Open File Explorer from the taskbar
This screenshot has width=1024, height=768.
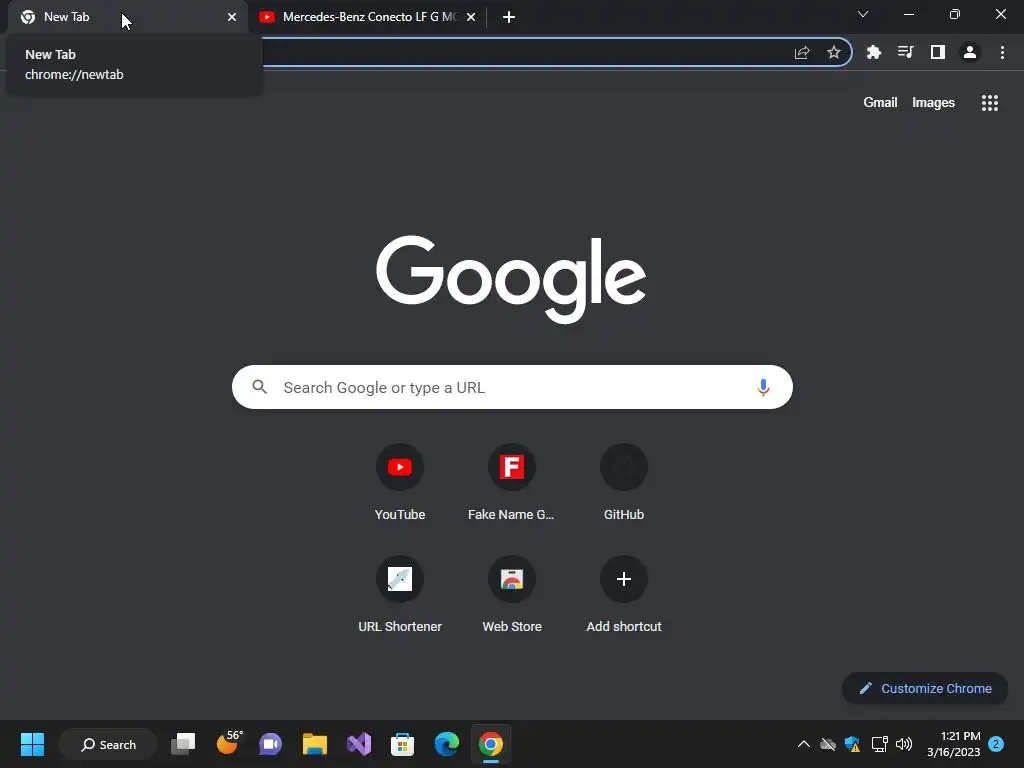point(315,744)
